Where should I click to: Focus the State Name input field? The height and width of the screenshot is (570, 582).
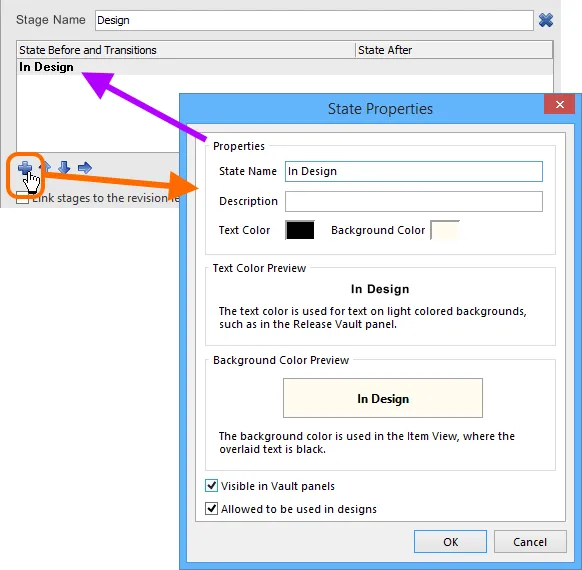414,171
